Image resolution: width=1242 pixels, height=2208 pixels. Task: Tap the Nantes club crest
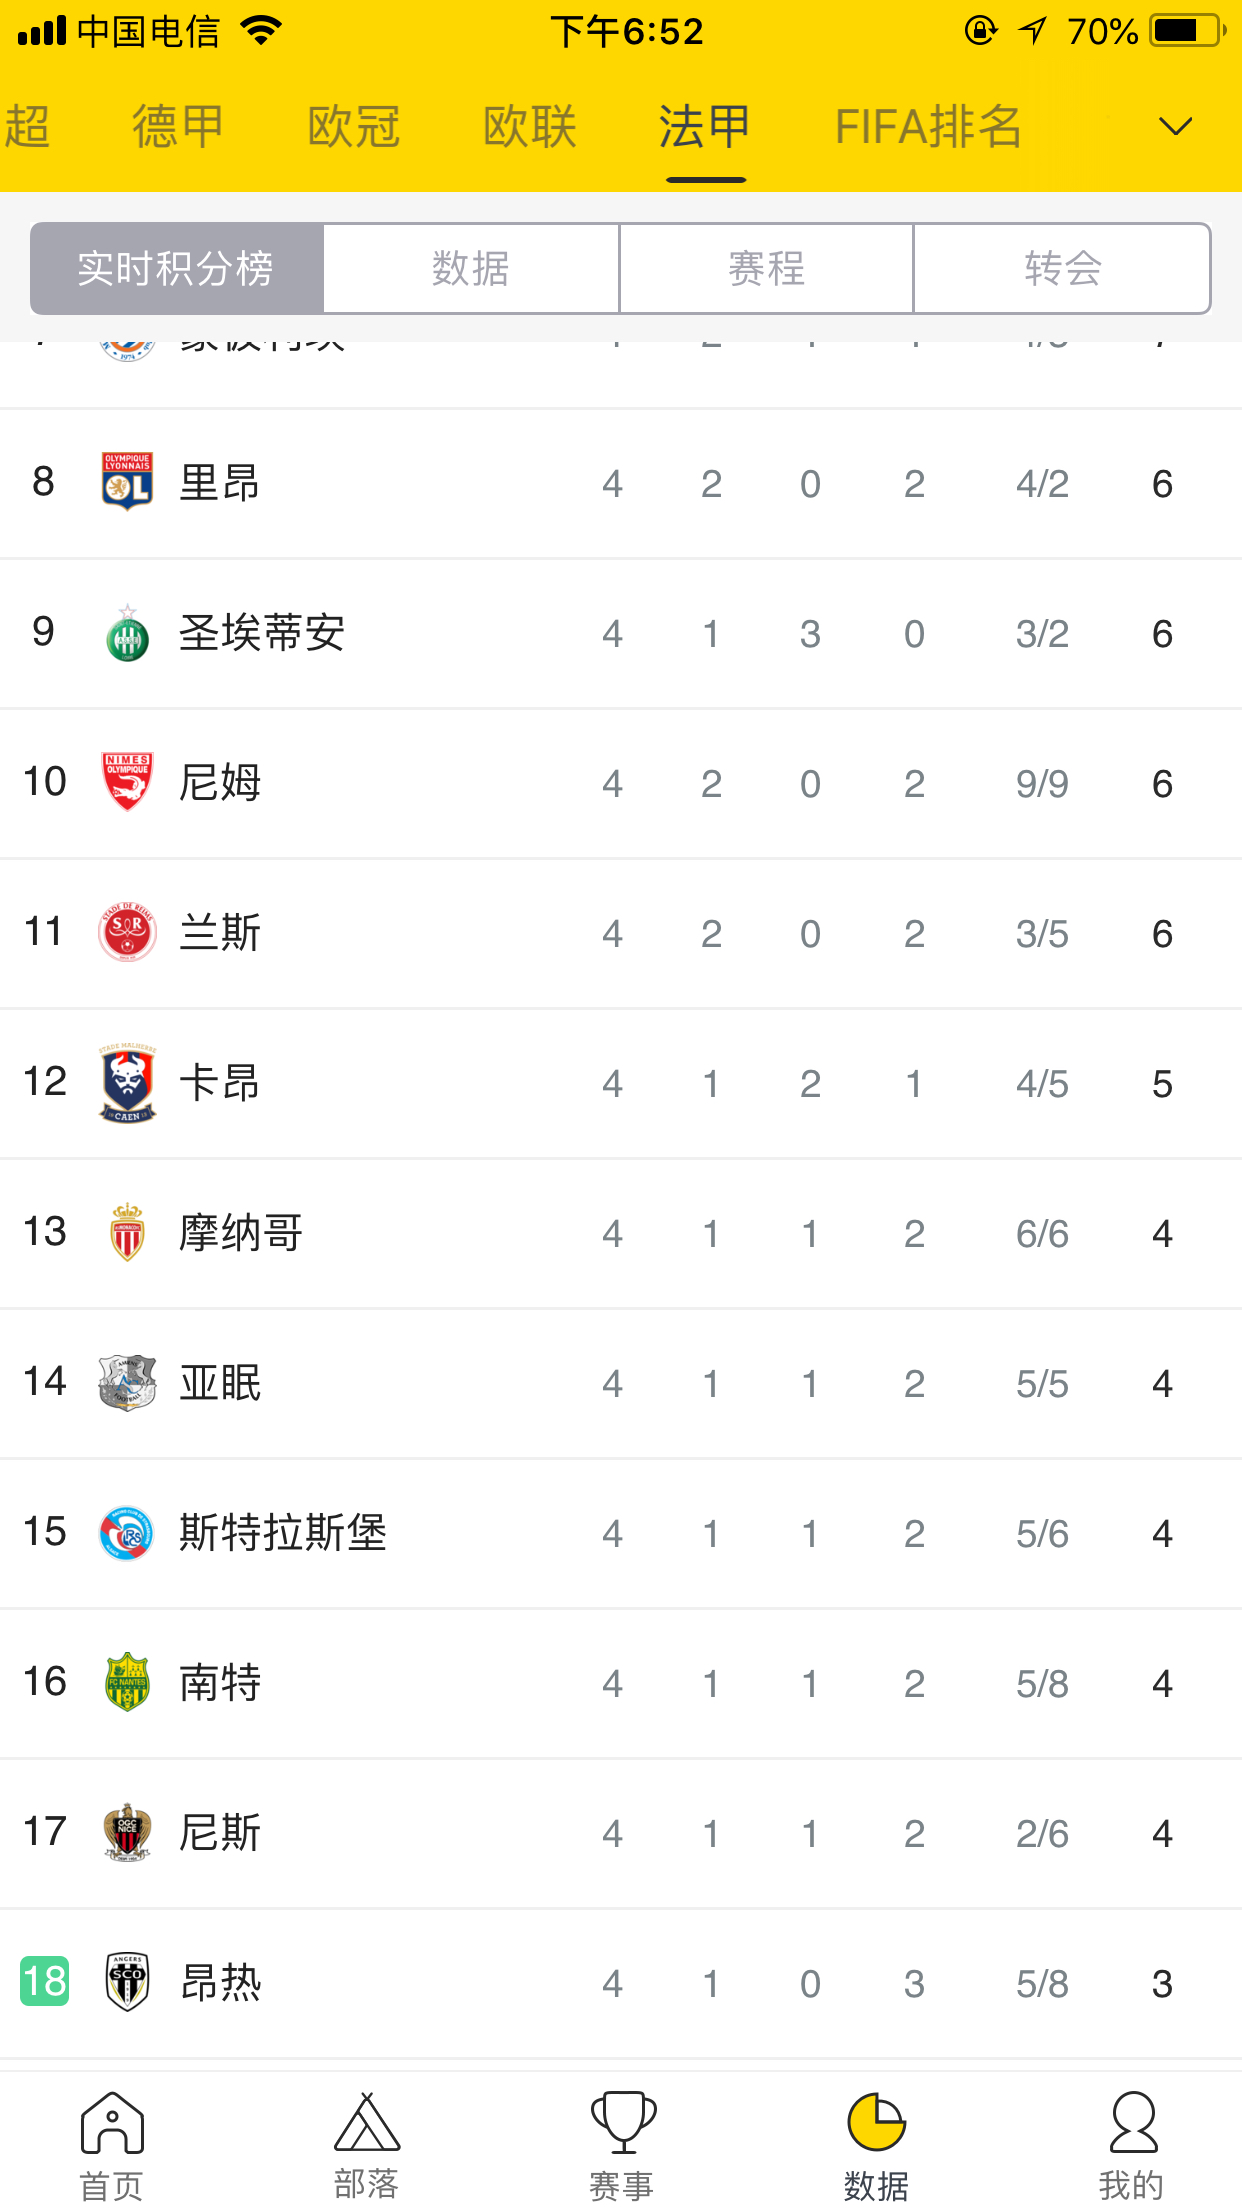(127, 1682)
